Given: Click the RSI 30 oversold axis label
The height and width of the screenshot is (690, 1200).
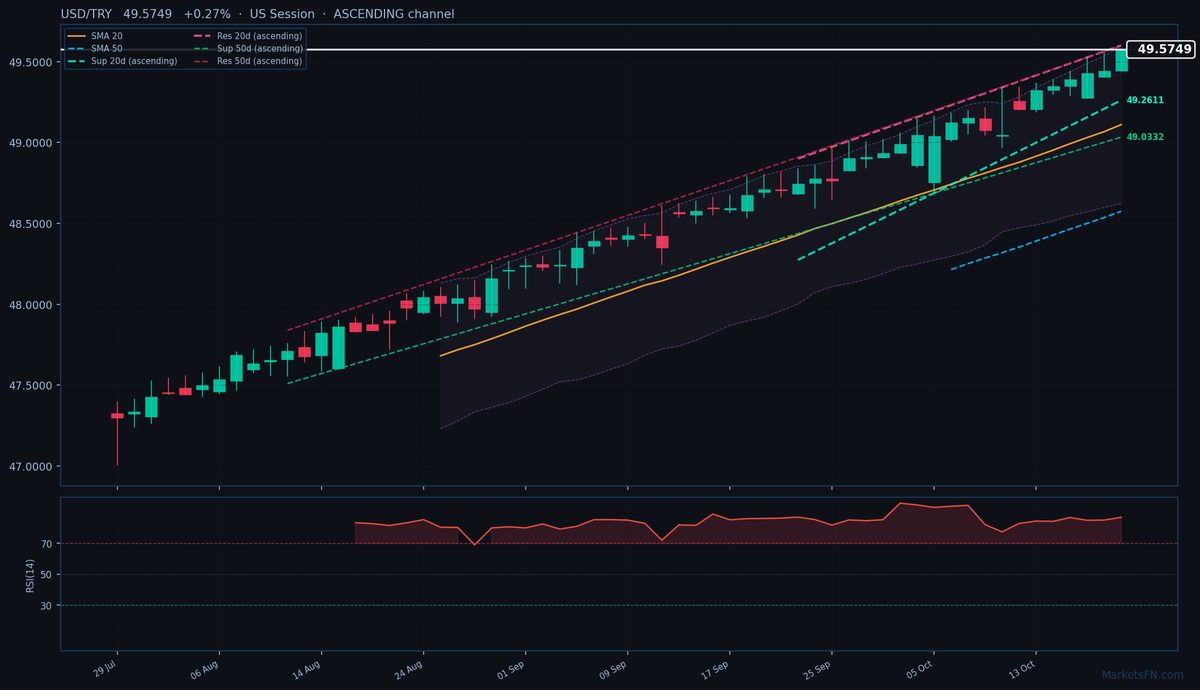Looking at the screenshot, I should [47, 606].
